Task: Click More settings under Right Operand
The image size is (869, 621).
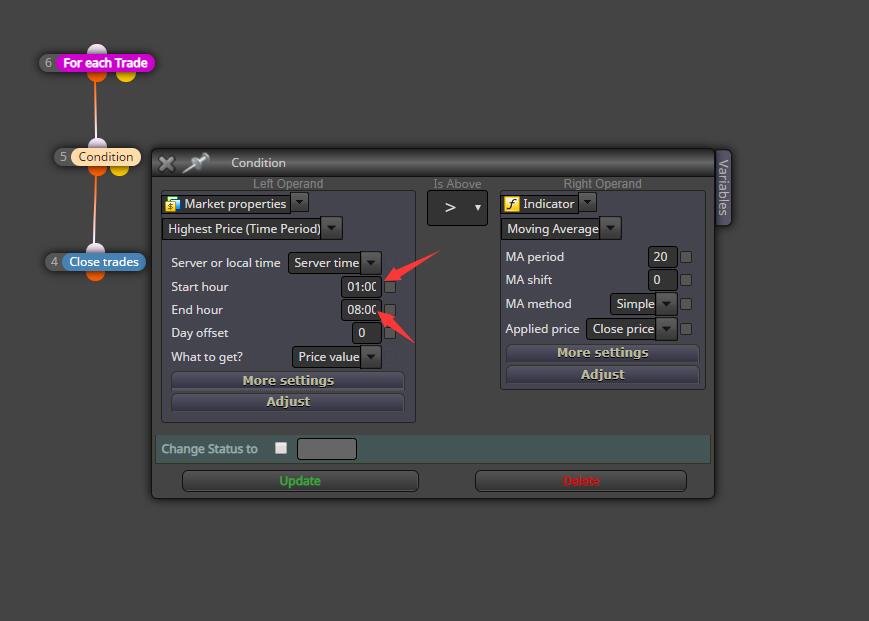Action: (602, 353)
